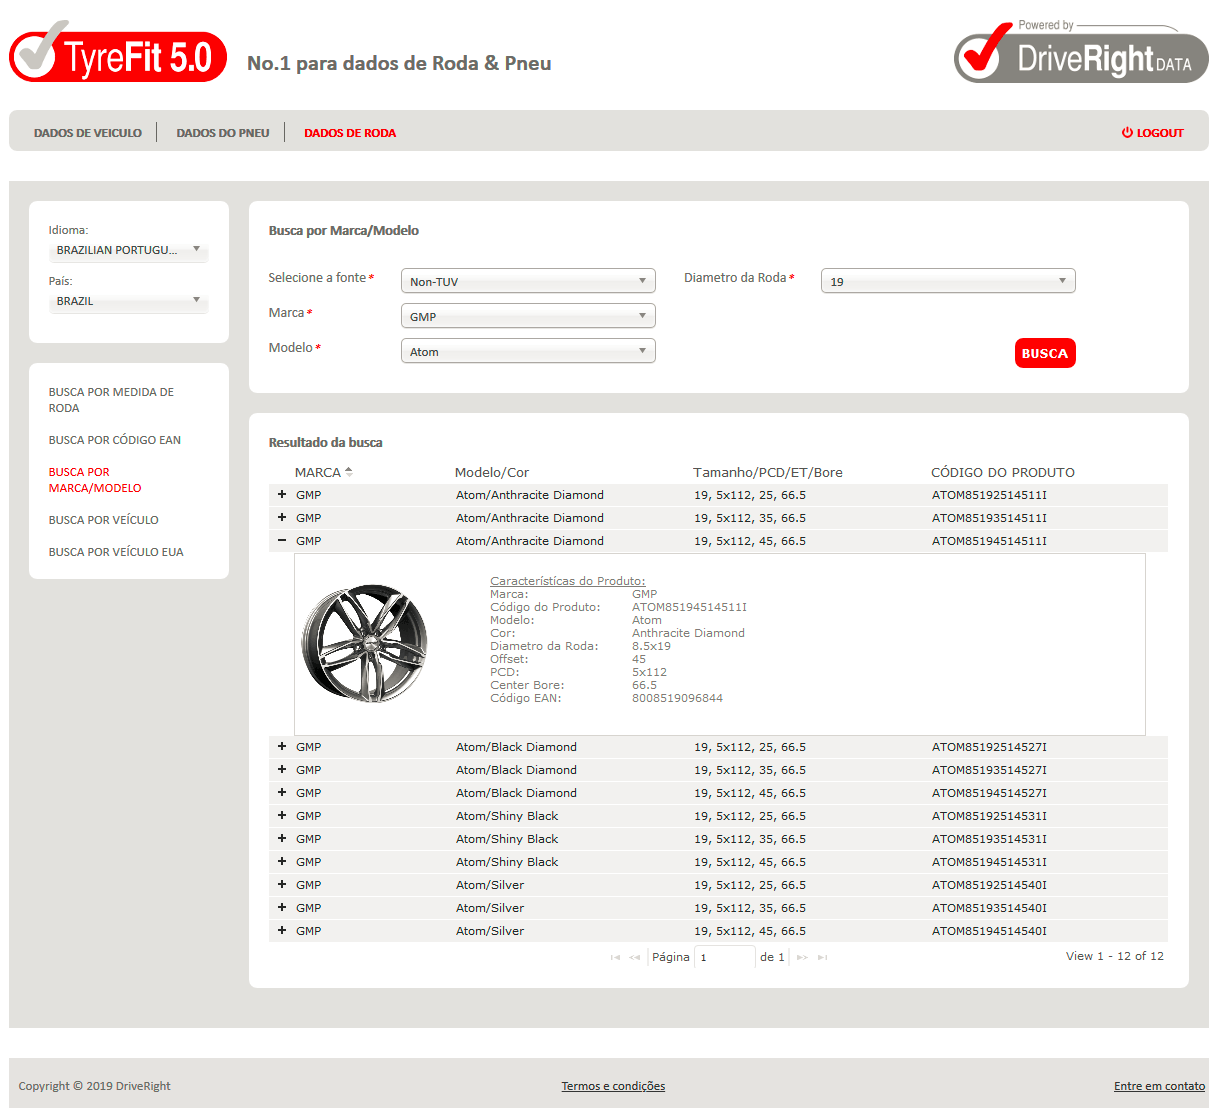Click the Modelo/Cor column header
1218x1112 pixels.
tap(492, 472)
